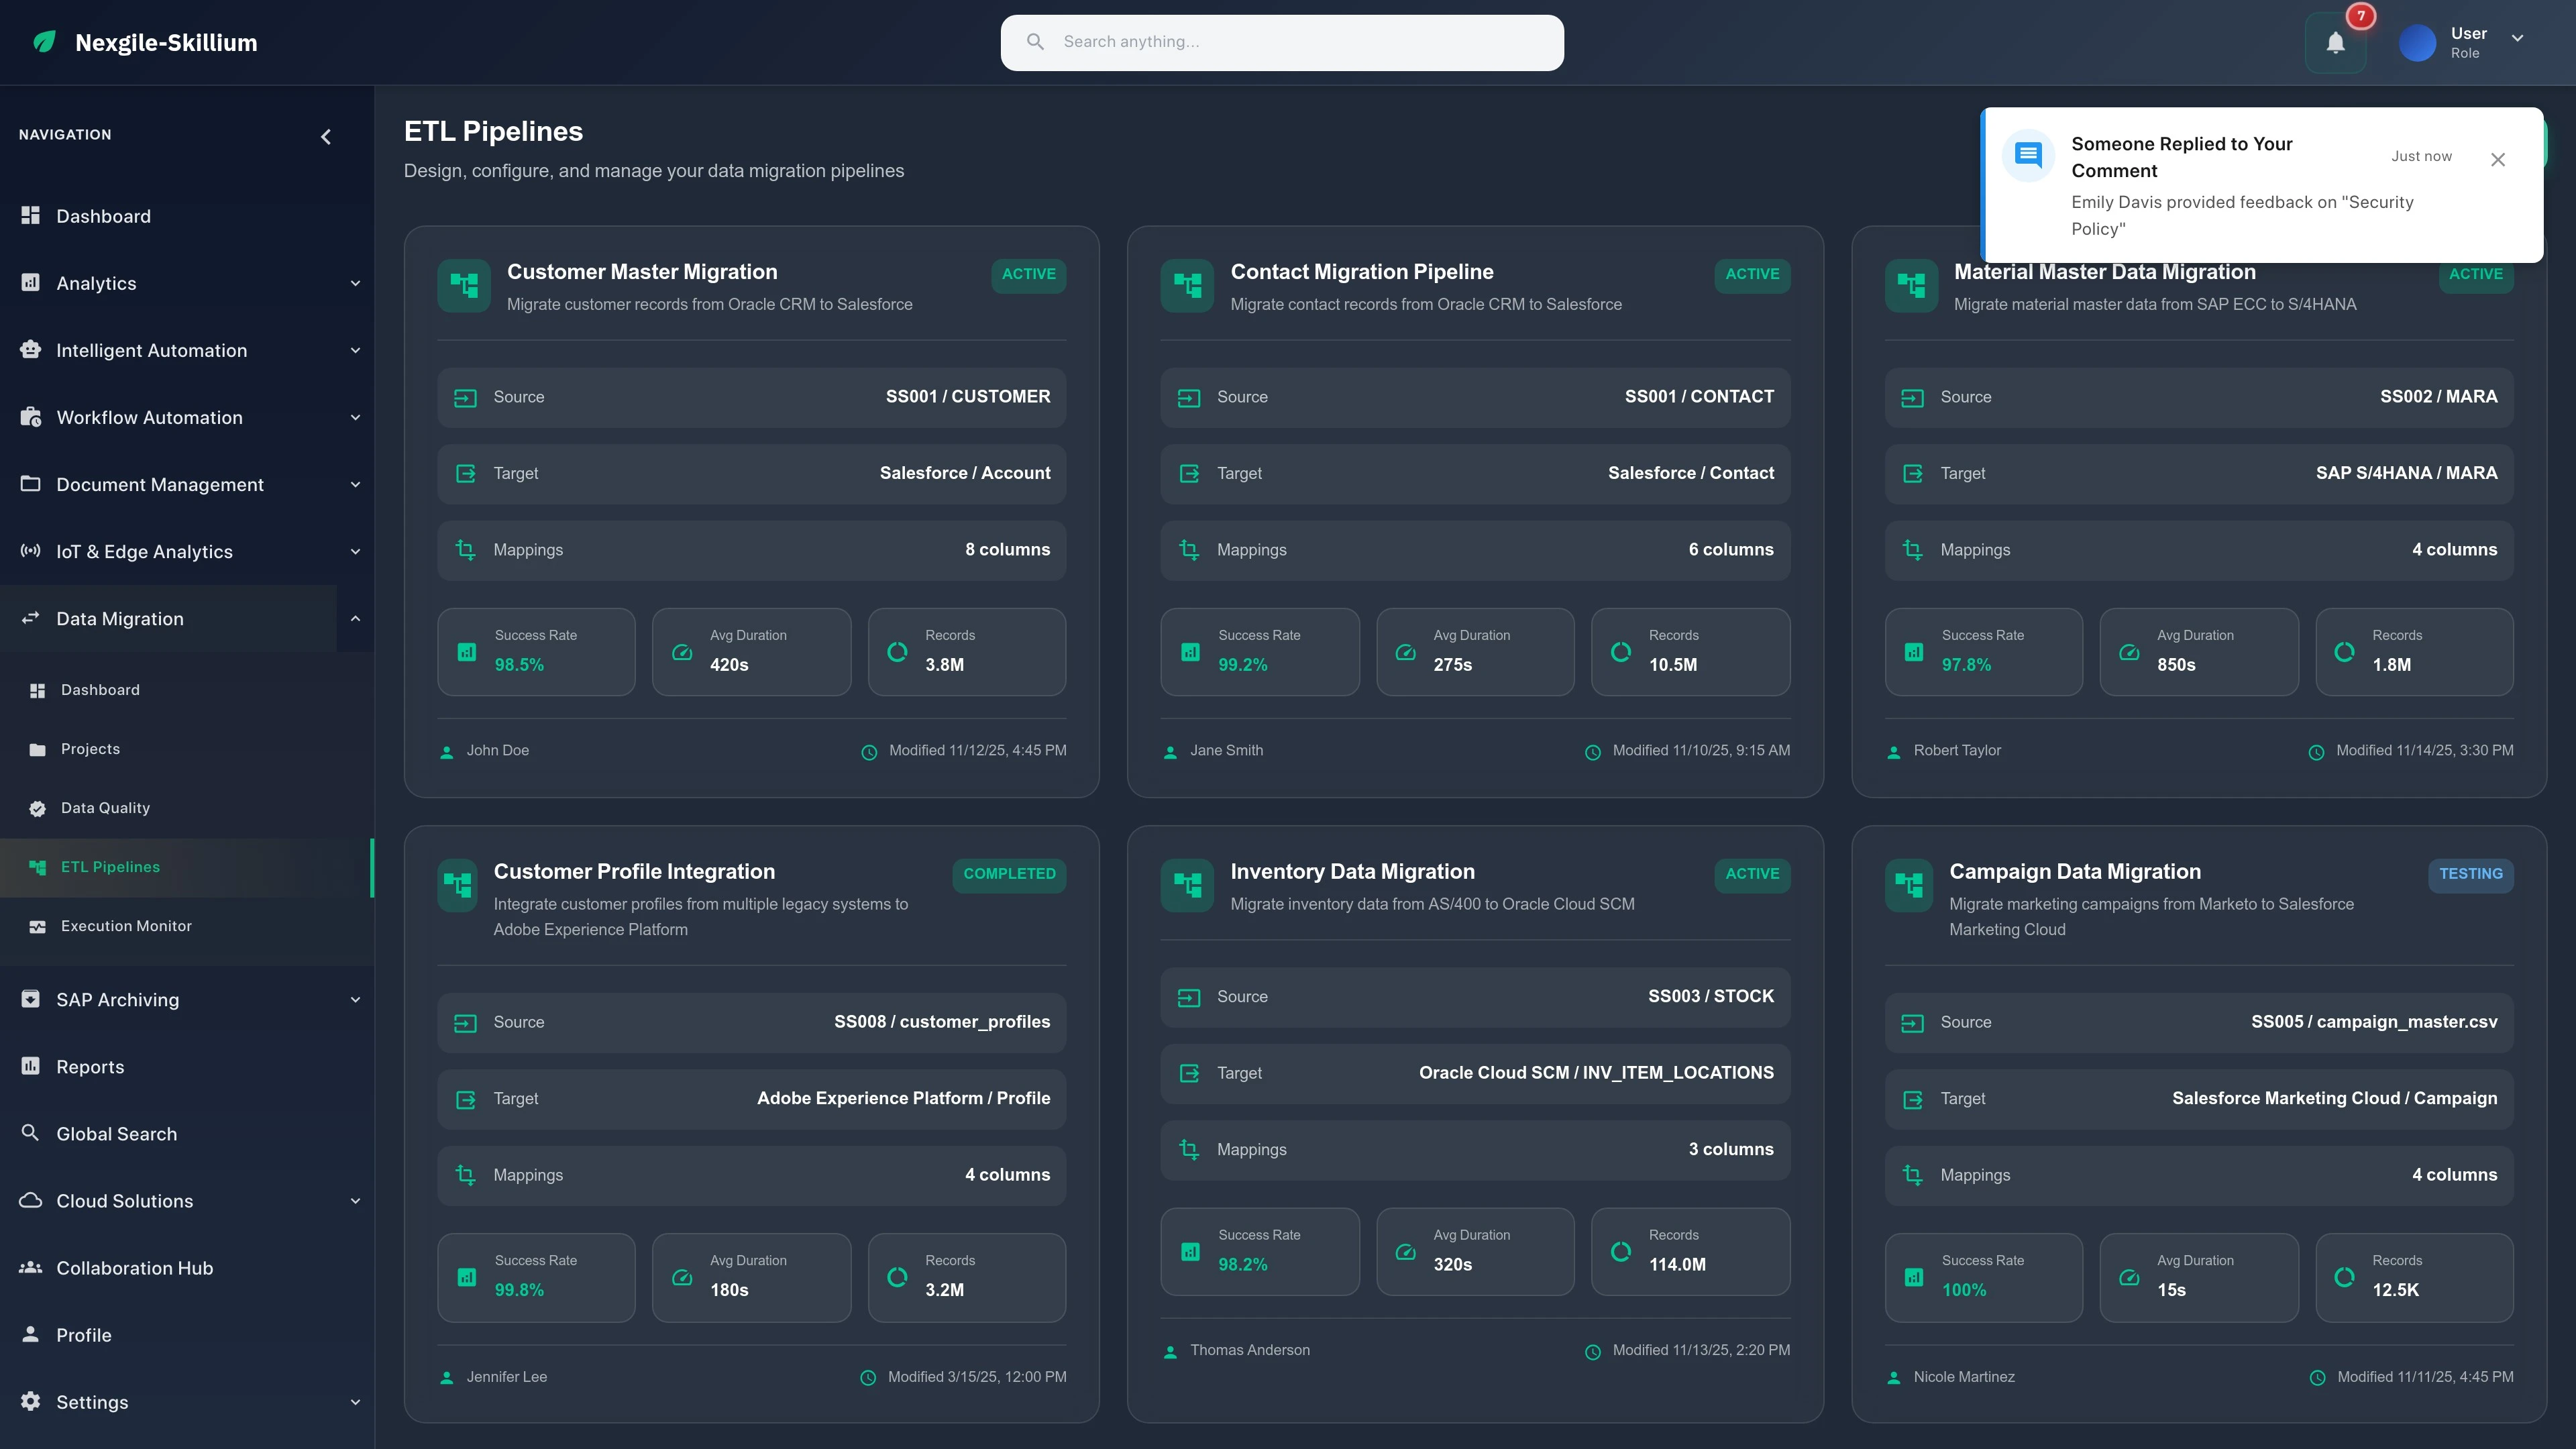Click the Nexgile-Skillium leaf logo

44,41
